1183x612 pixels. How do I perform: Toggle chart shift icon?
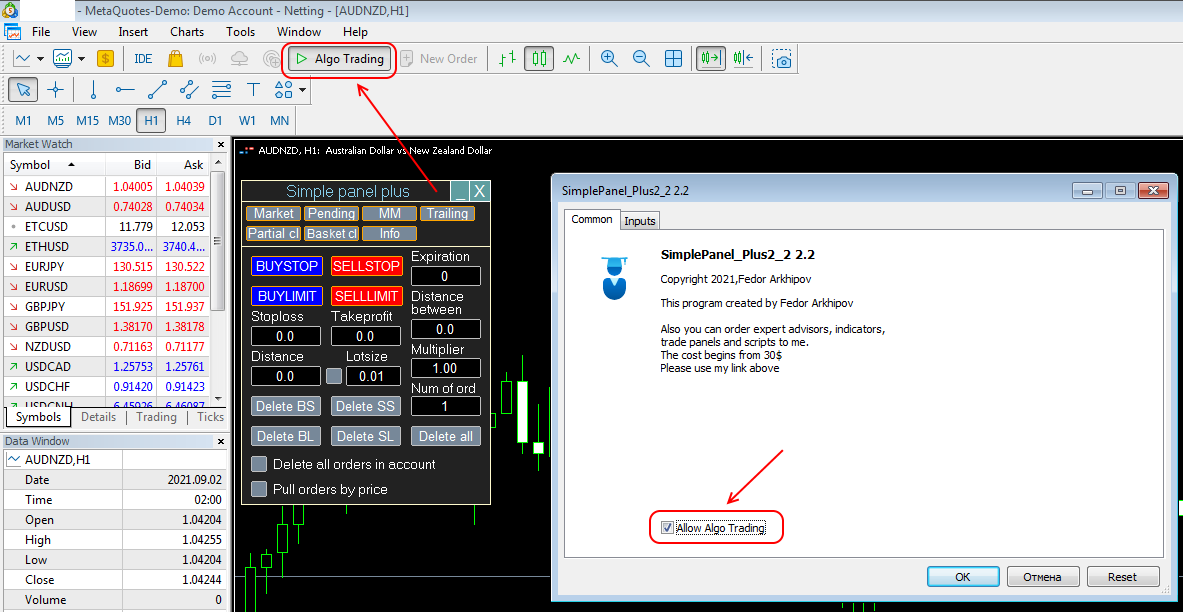click(x=743, y=58)
